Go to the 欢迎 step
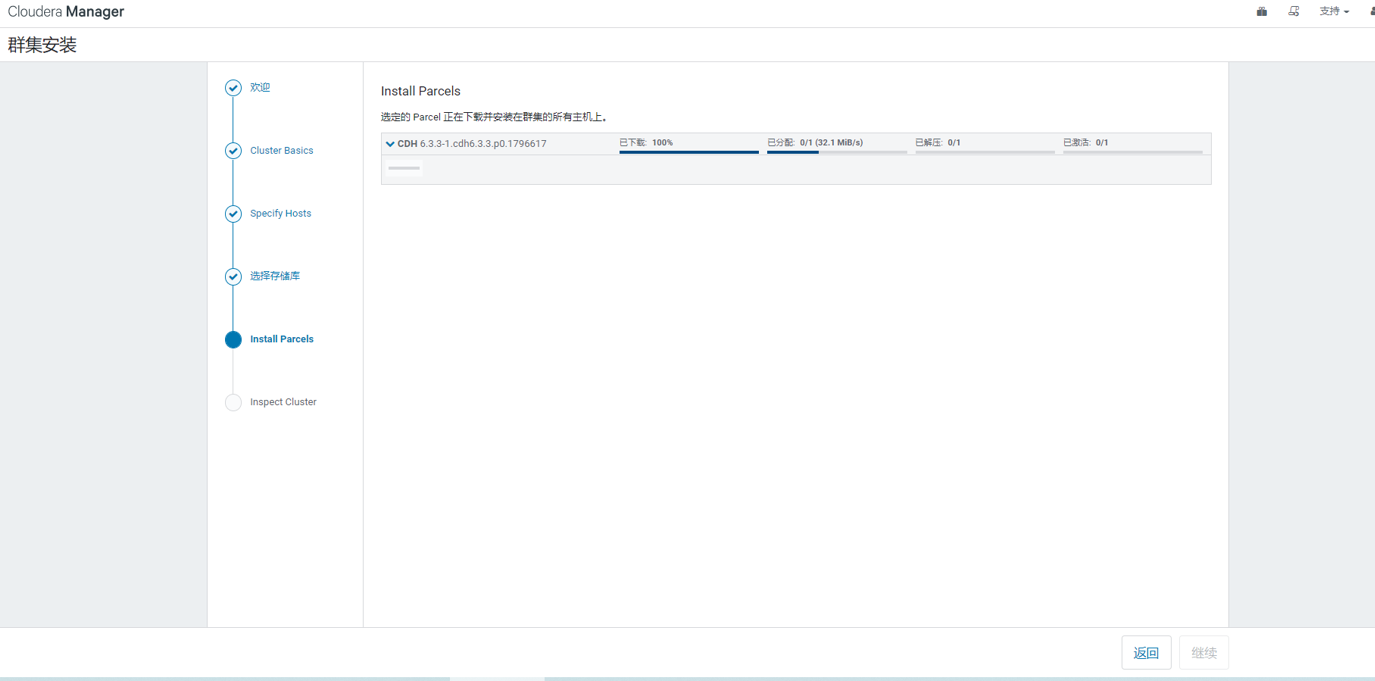Screen dimensions: 1375x681 (x=260, y=88)
